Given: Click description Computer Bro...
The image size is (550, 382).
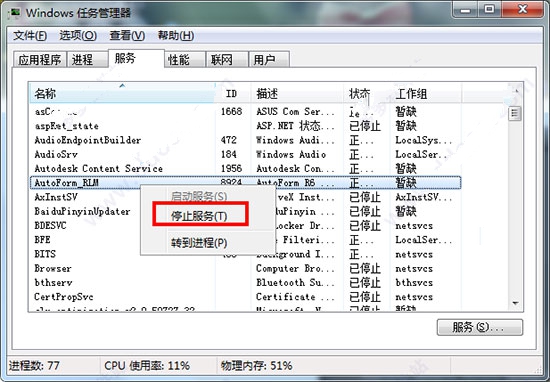Looking at the screenshot, I should (295, 268).
